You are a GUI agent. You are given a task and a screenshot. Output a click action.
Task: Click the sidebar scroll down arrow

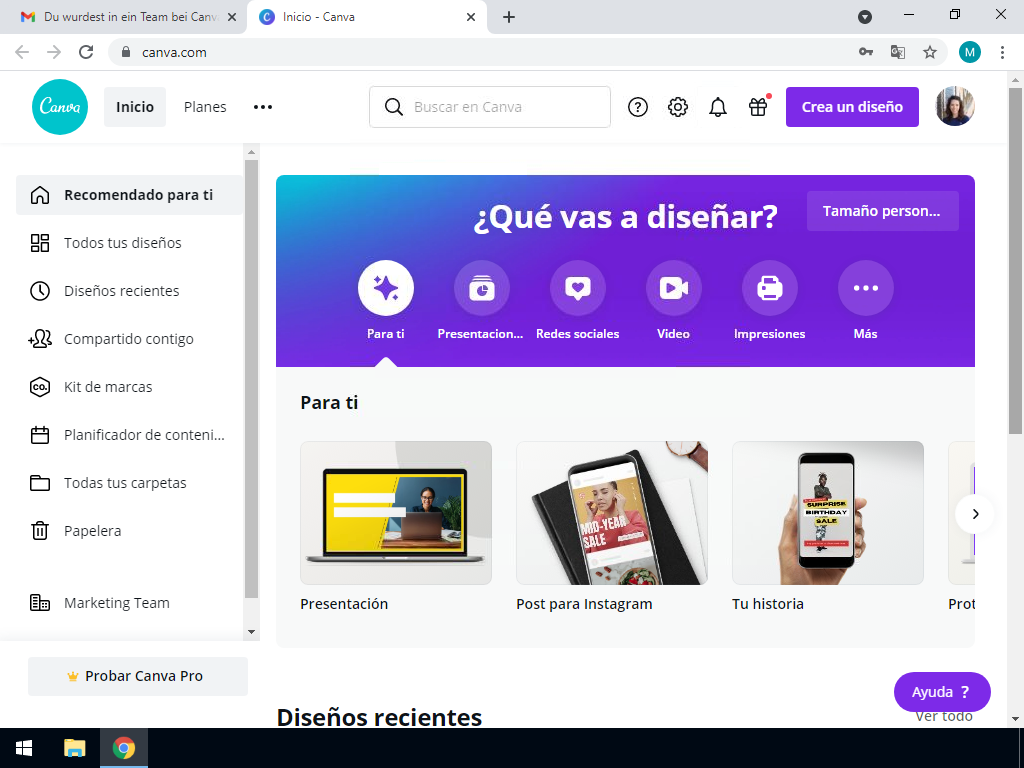(251, 632)
